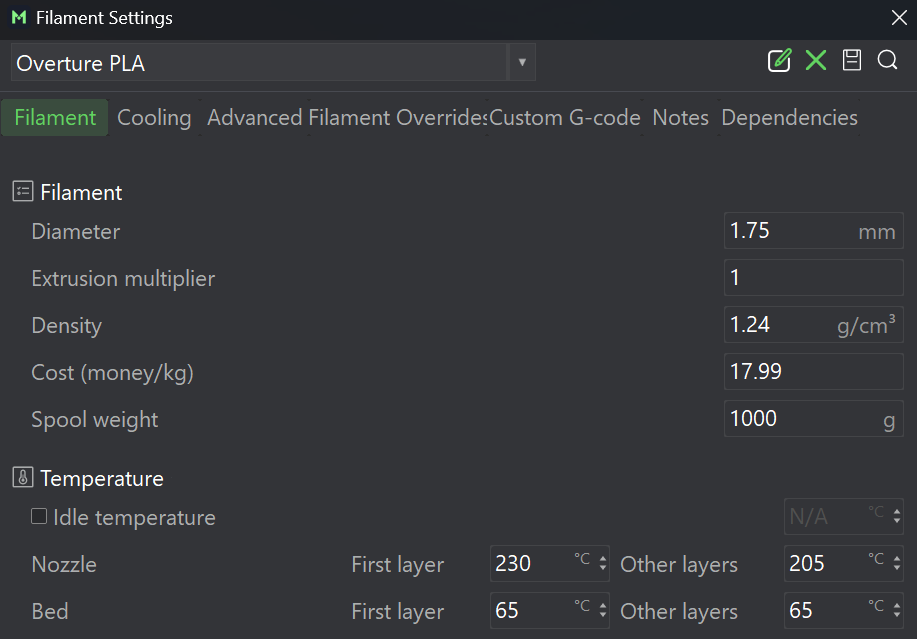917x639 pixels.
Task: Switch to the Notes tab
Action: coord(680,118)
